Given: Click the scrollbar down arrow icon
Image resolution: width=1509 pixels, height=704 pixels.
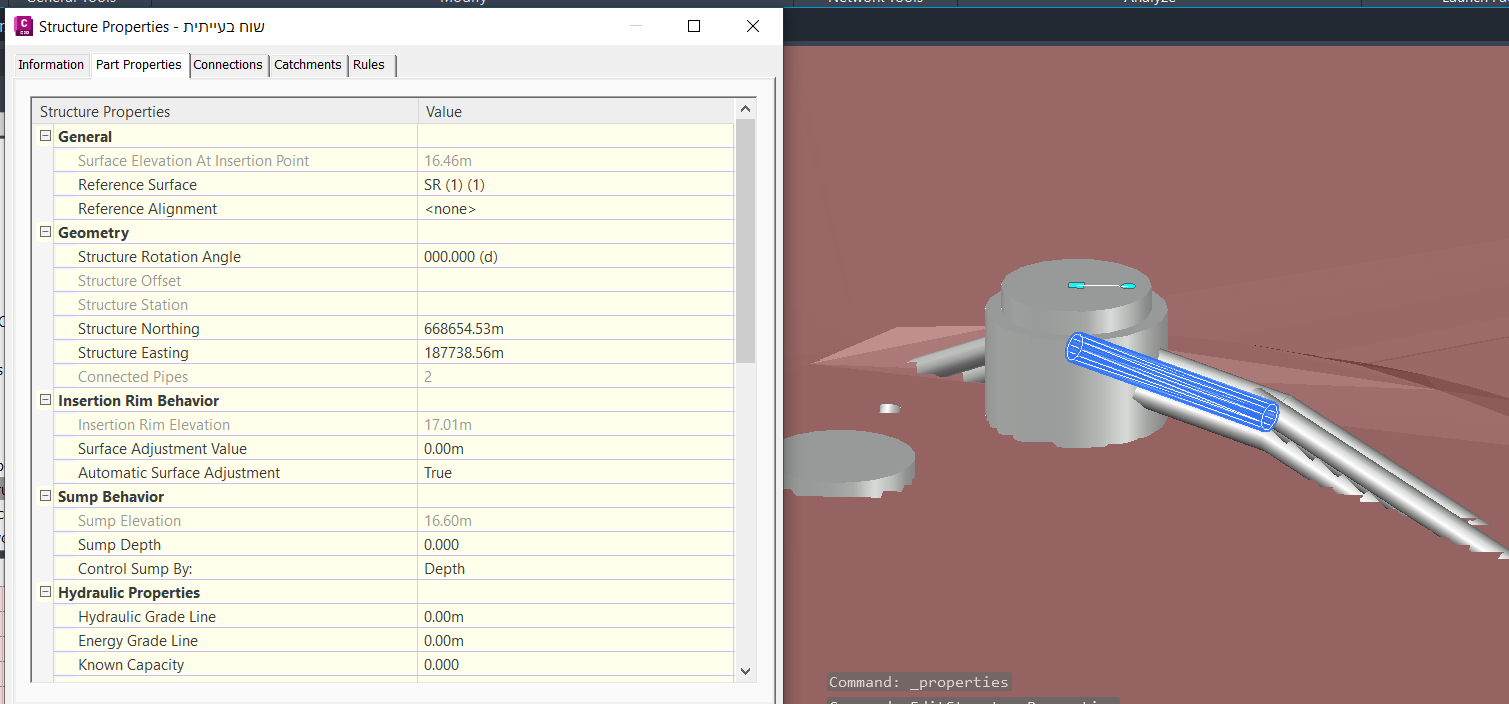Looking at the screenshot, I should pos(745,670).
